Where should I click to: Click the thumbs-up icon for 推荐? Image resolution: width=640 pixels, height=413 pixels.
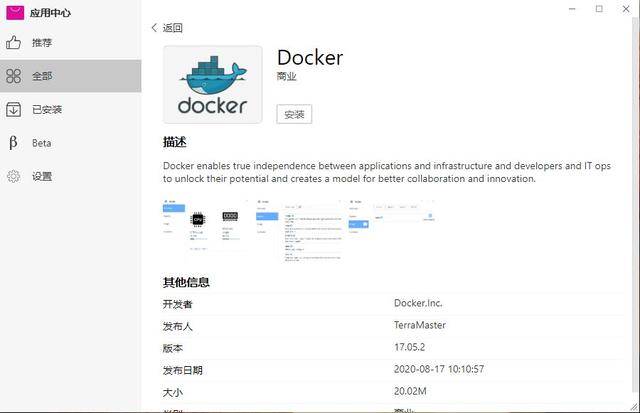[14, 43]
